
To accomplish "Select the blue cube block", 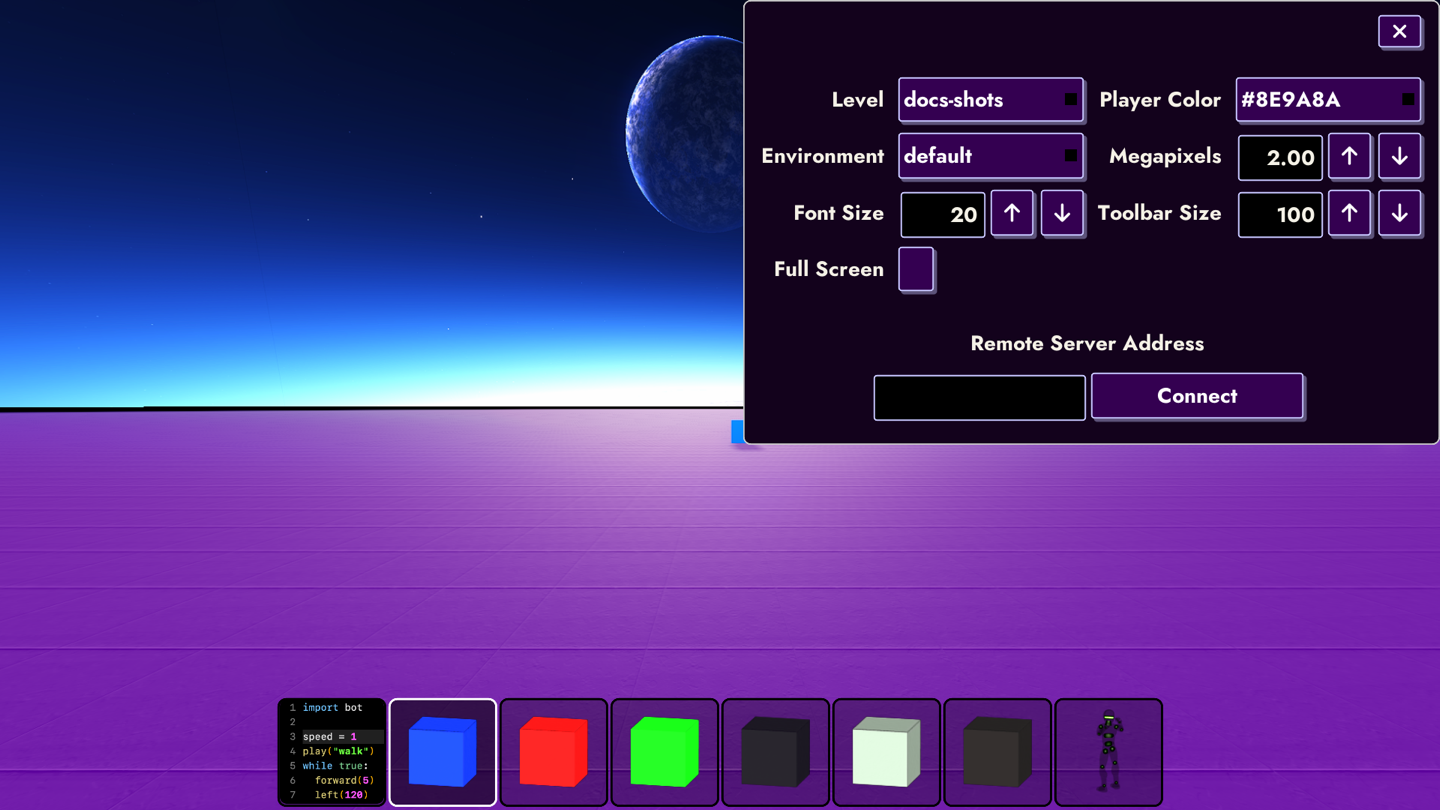I will pos(443,752).
